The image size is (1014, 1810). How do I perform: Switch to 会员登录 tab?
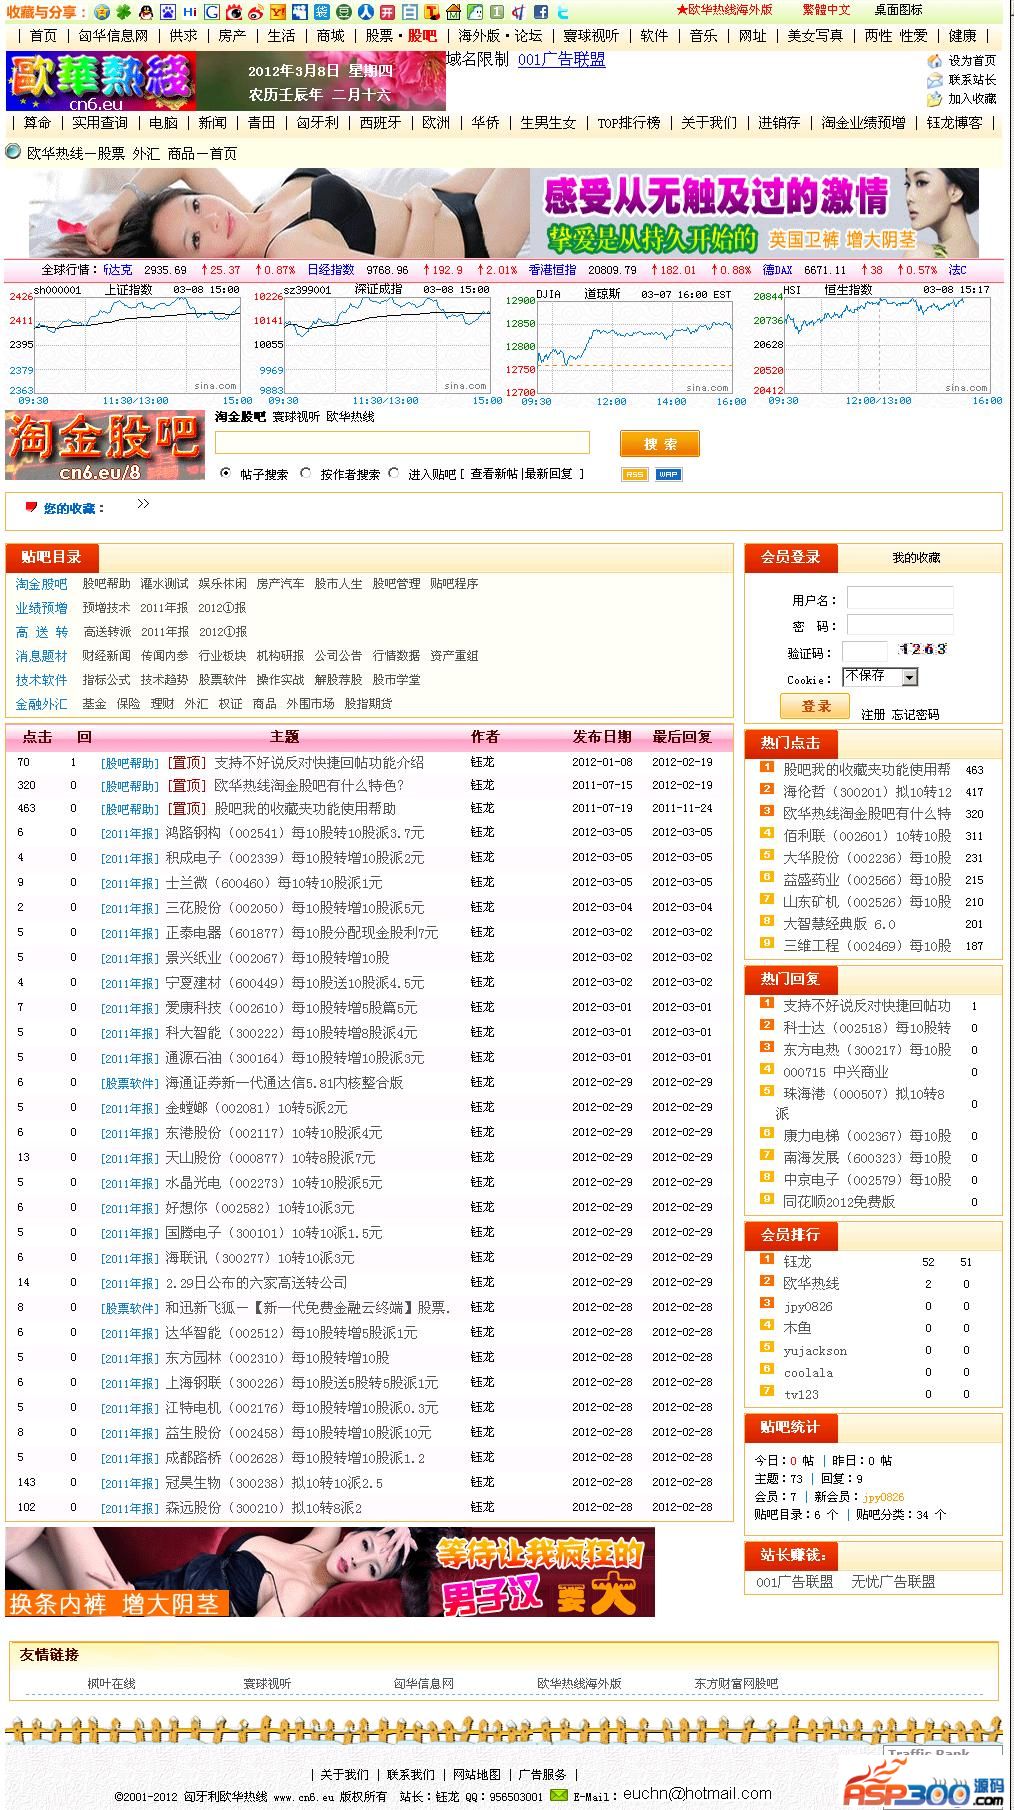coord(791,557)
